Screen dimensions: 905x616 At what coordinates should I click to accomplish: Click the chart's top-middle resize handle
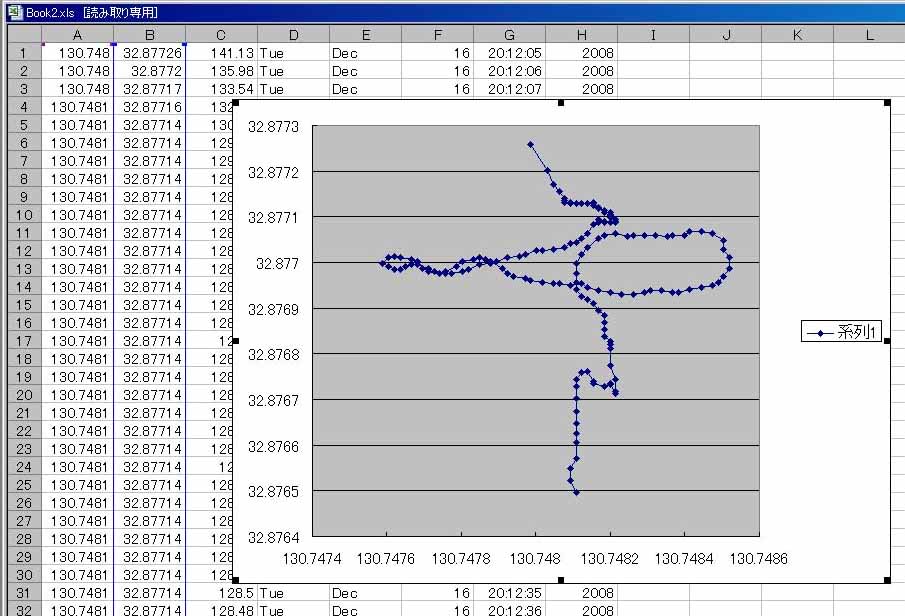(561, 102)
